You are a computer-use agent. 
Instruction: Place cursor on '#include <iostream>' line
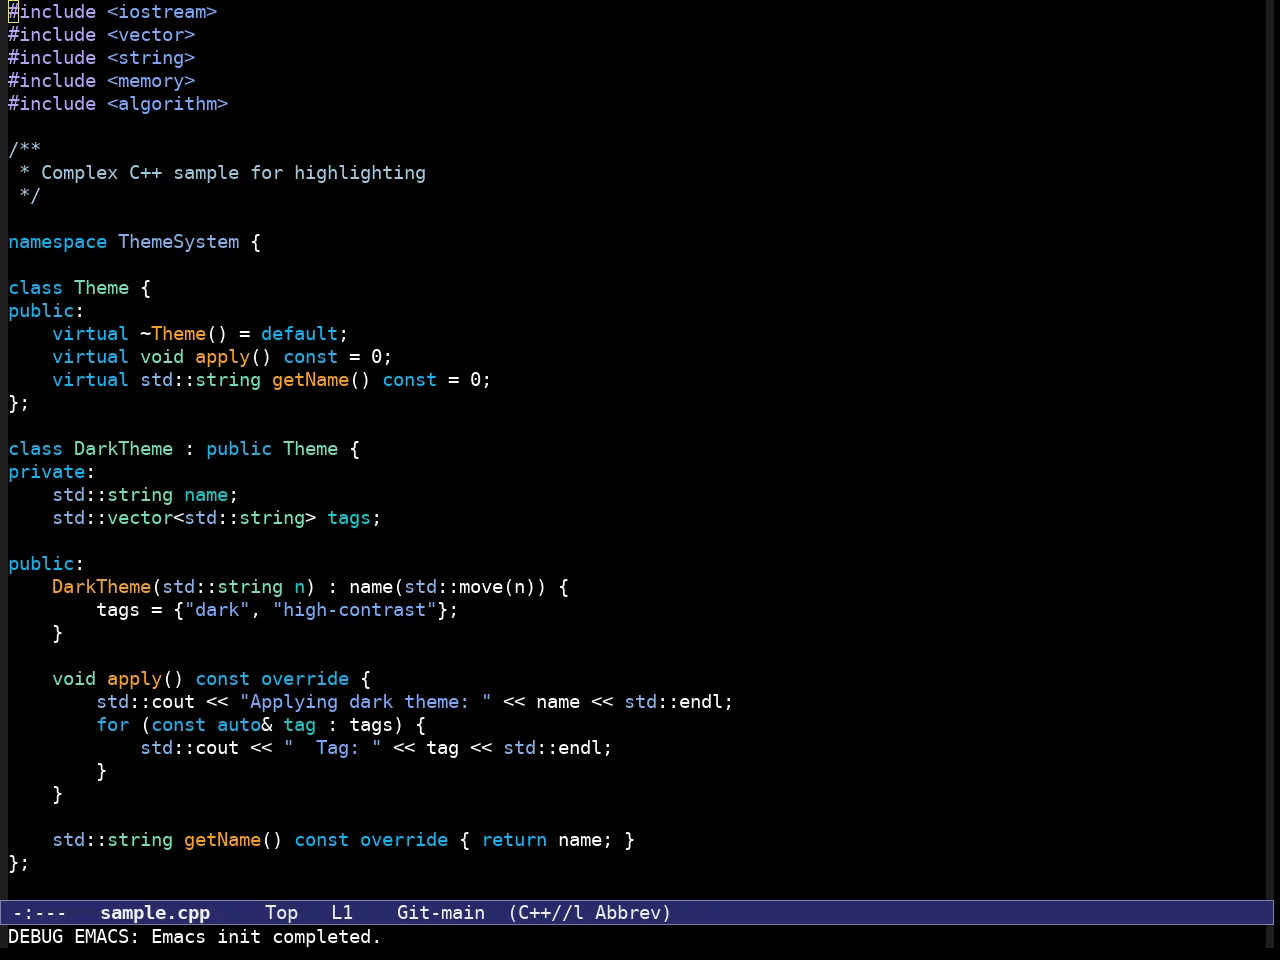(113, 12)
